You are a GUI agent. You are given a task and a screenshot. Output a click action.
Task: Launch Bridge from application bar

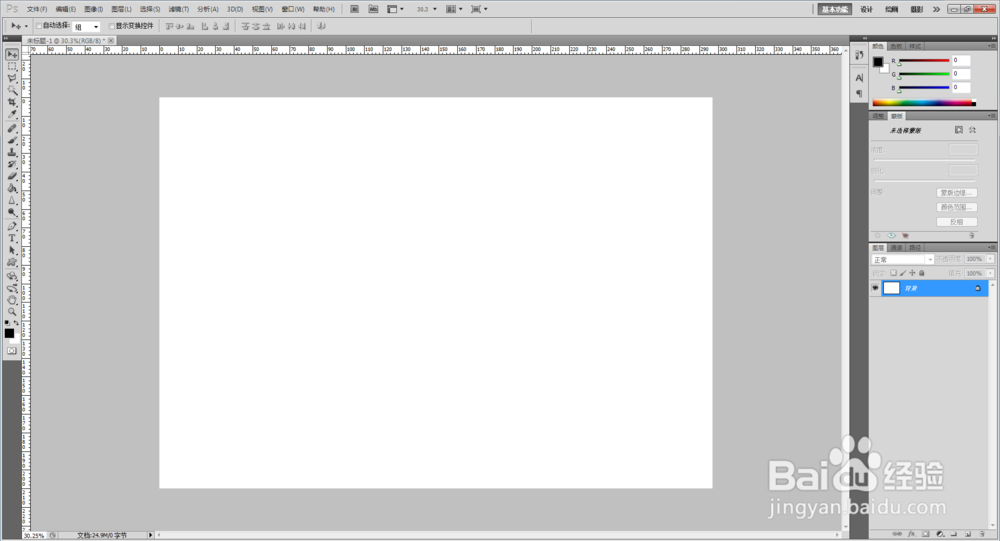pyautogui.click(x=355, y=9)
